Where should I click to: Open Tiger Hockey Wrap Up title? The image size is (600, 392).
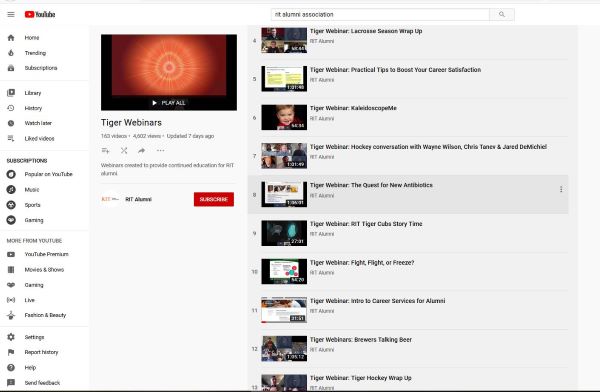coord(360,378)
